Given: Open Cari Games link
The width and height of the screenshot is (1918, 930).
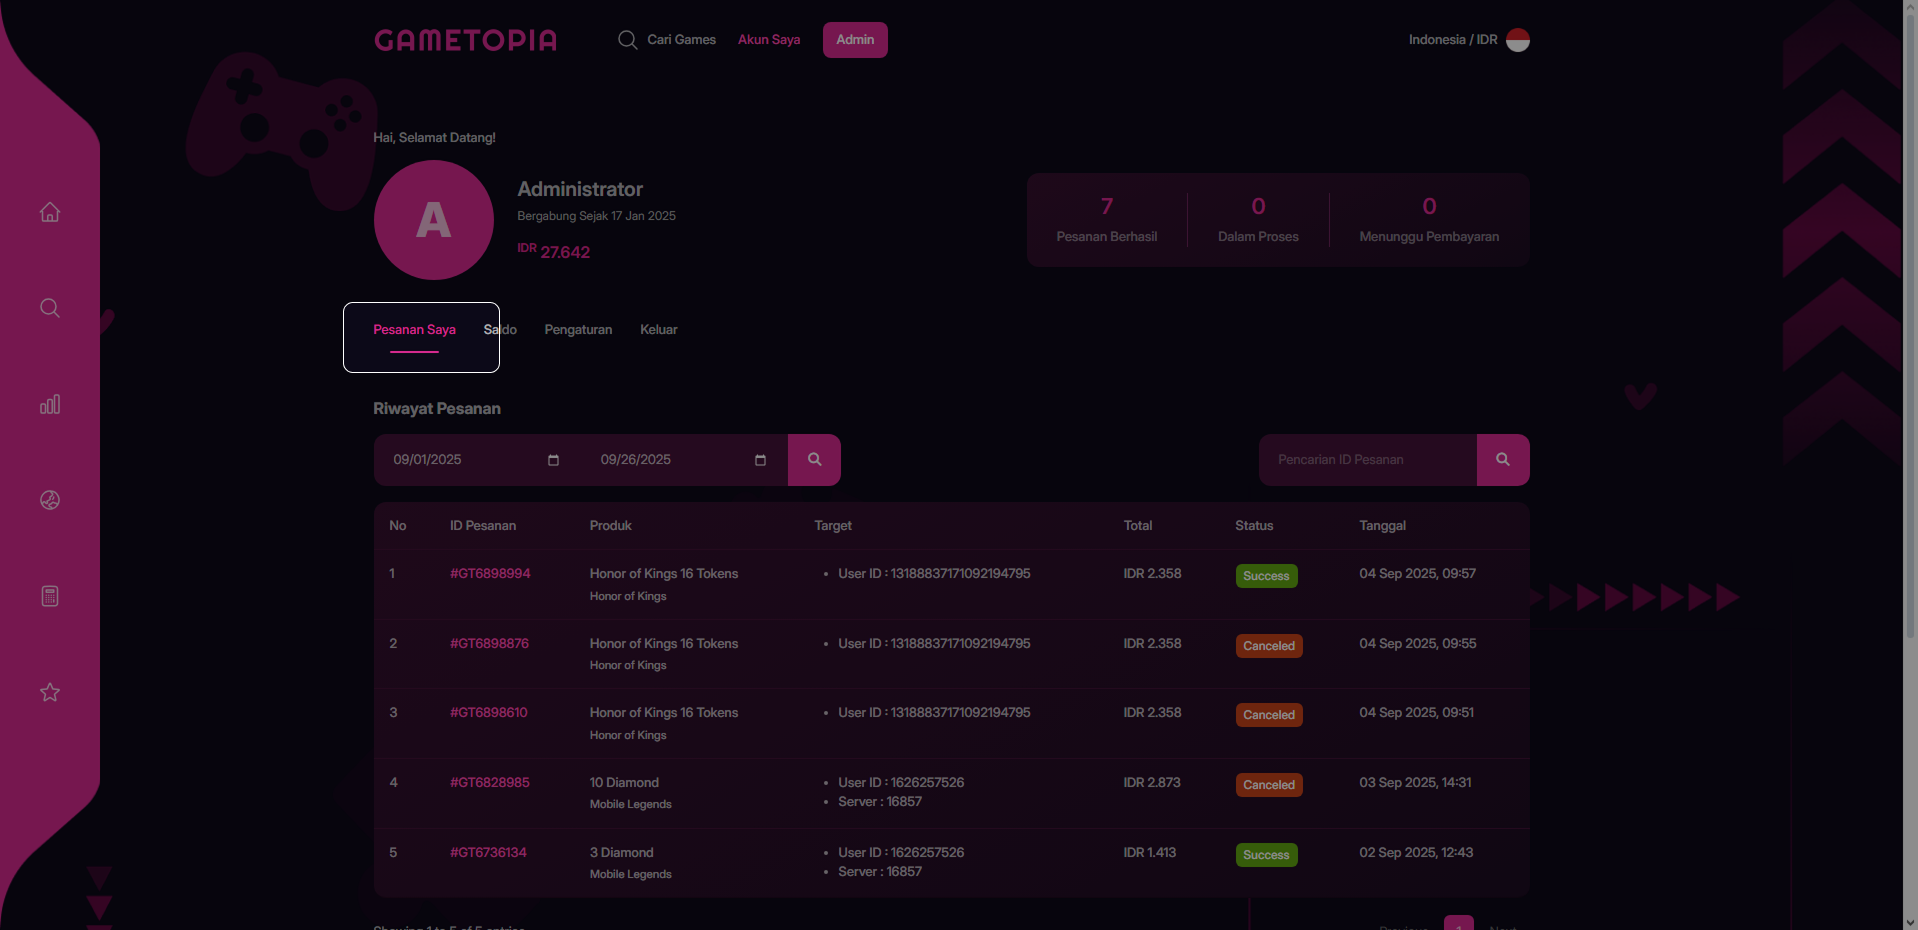Looking at the screenshot, I should (x=681, y=40).
